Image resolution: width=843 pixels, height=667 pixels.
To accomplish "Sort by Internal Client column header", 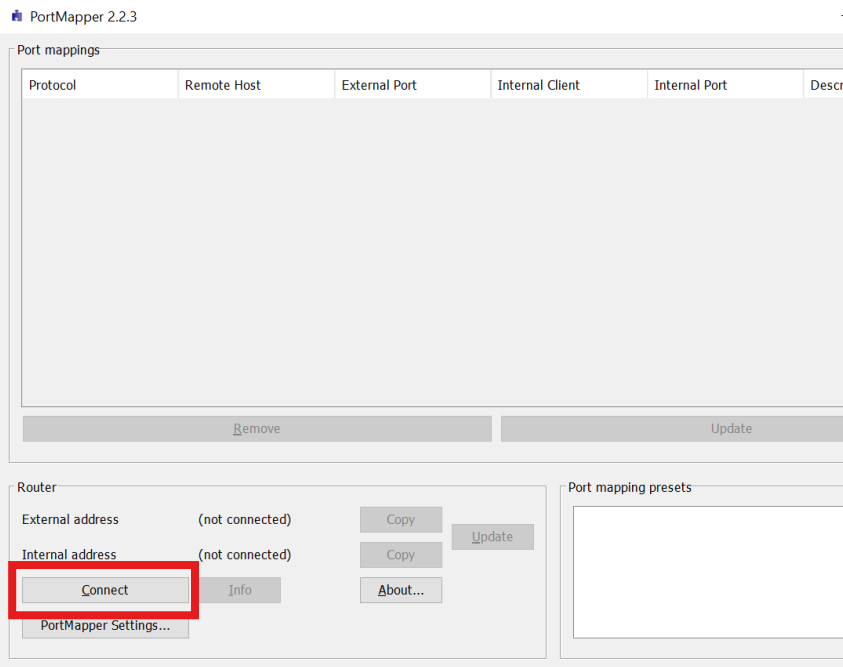I will coord(569,85).
